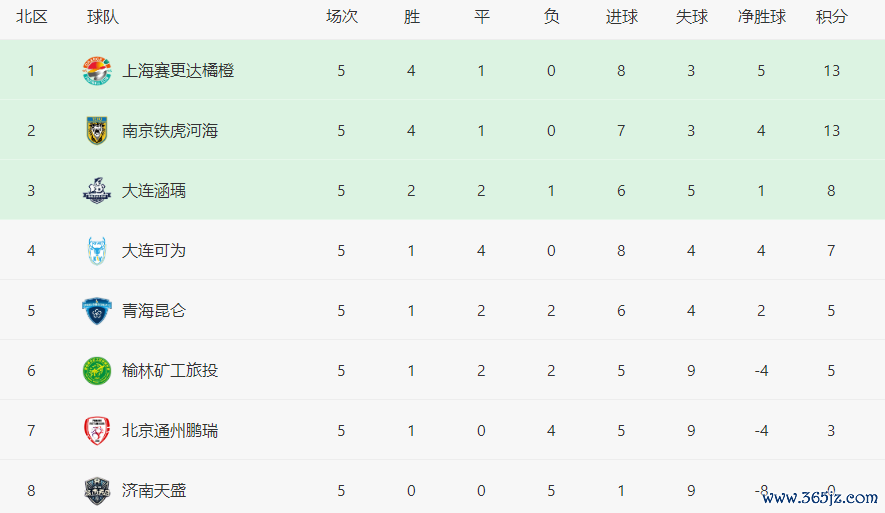Open the 南京铁虎河海 team name link
The image size is (885, 513).
coord(170,131)
